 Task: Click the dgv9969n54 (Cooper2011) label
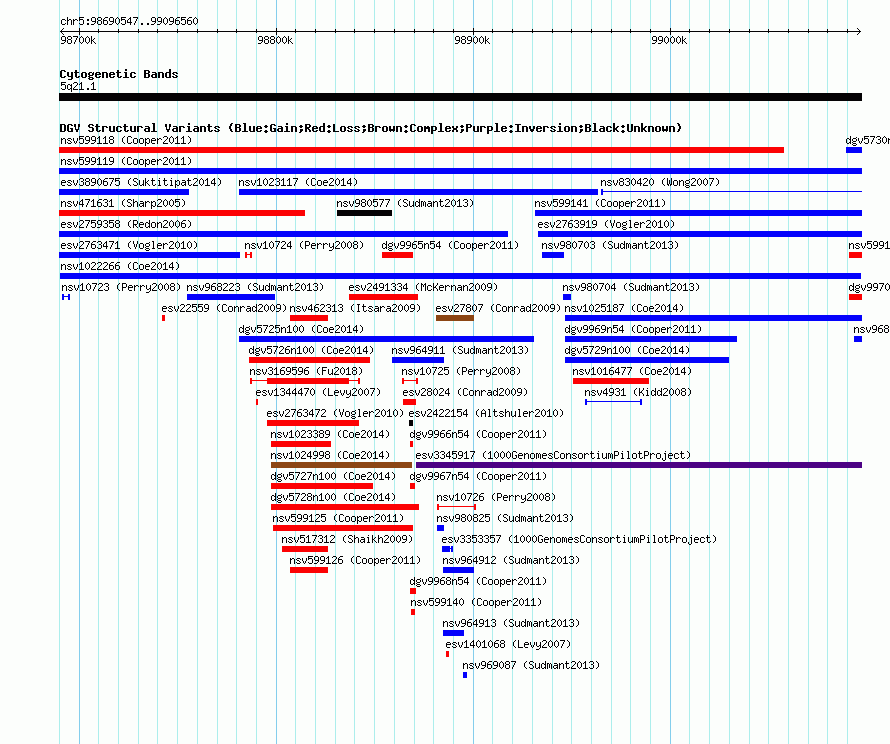(x=633, y=329)
